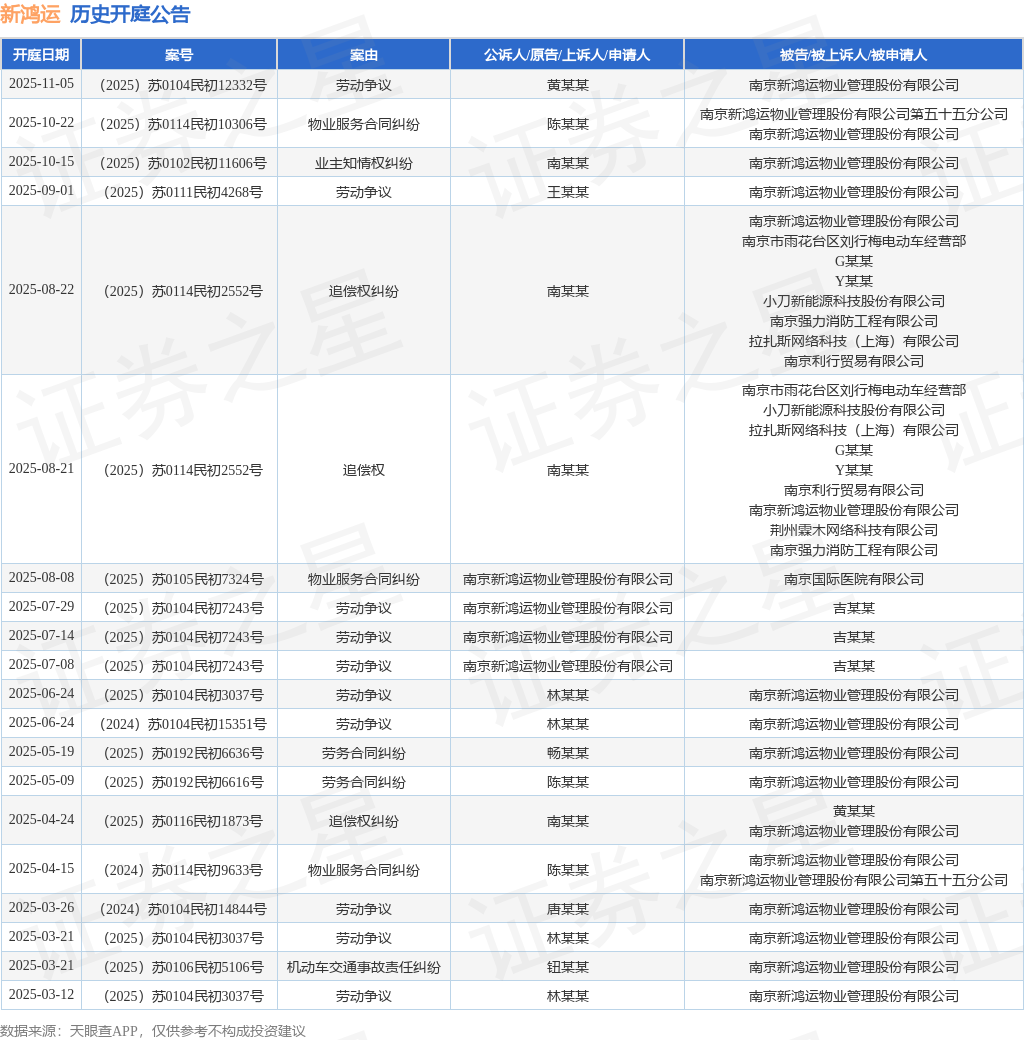The image size is (1024, 1040).
Task: Select date cell 2025-03-12
Action: [x=41, y=995]
